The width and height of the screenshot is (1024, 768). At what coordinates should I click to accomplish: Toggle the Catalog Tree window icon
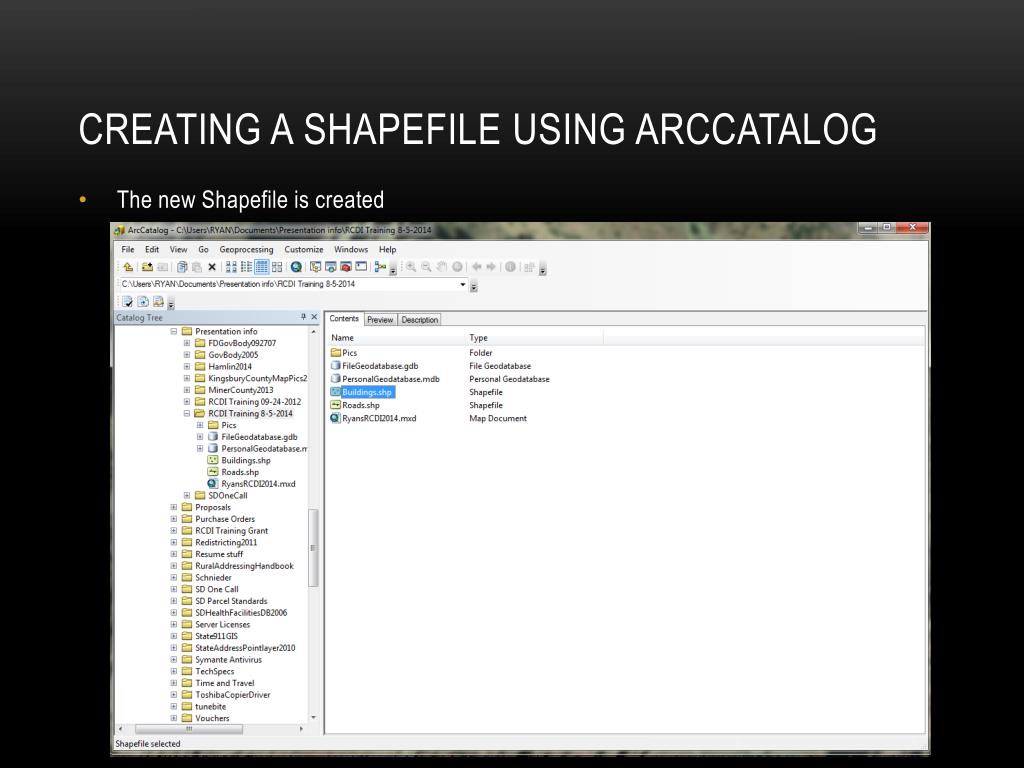[x=315, y=266]
